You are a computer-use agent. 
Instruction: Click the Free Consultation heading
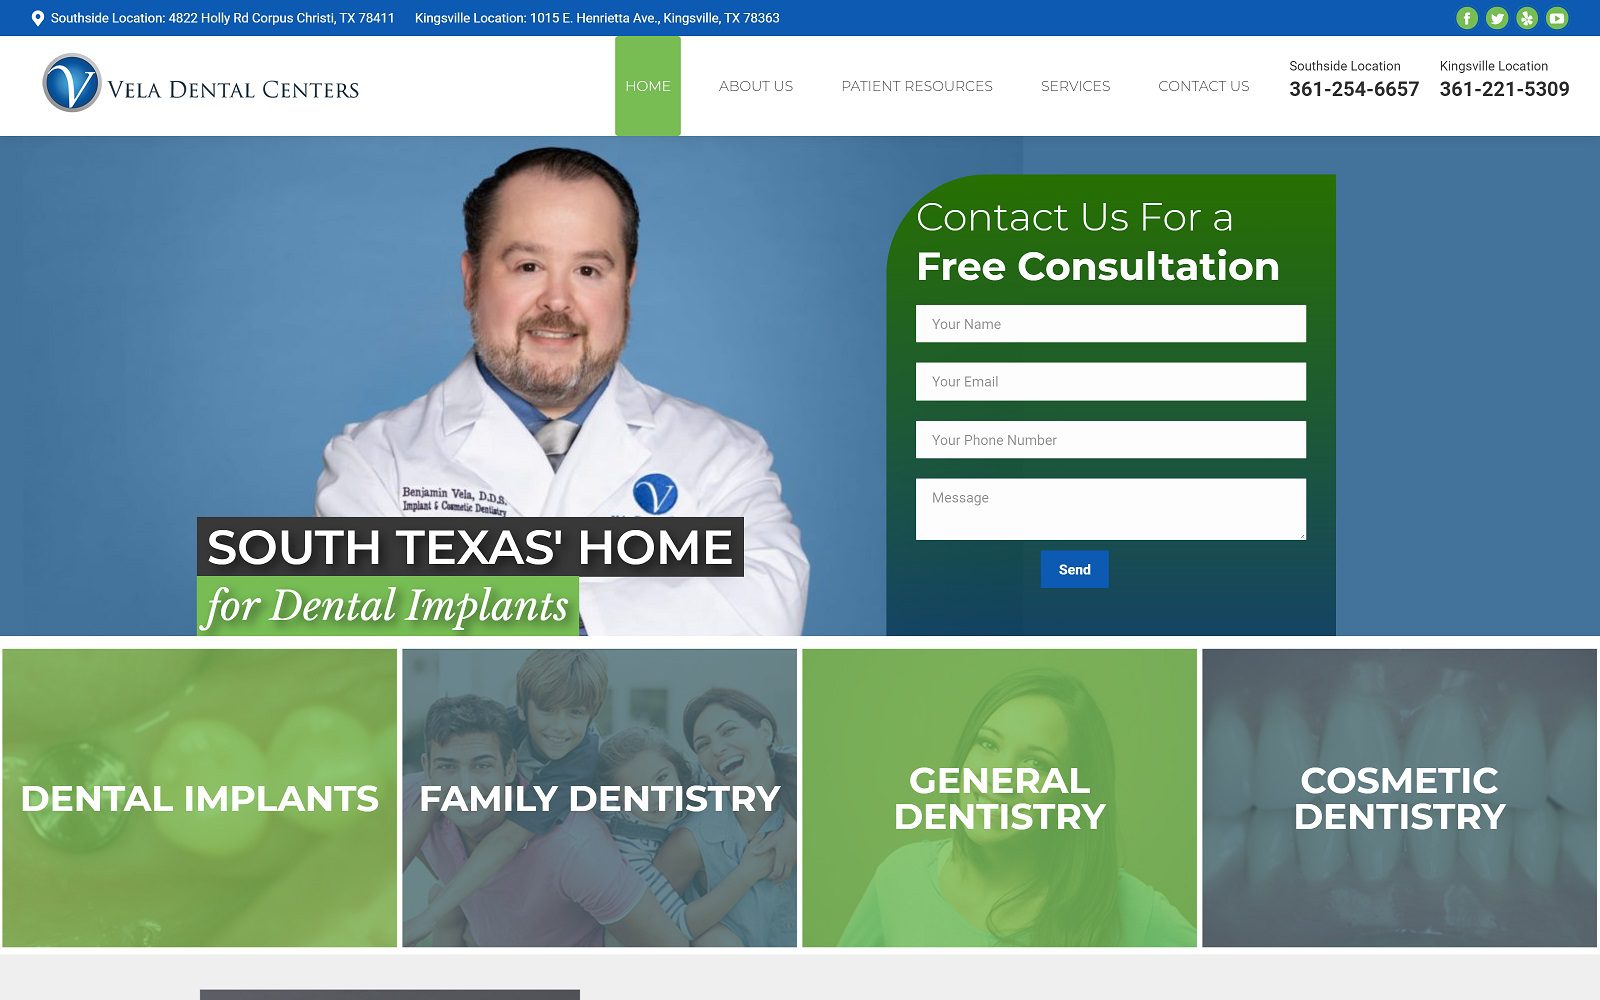1098,266
